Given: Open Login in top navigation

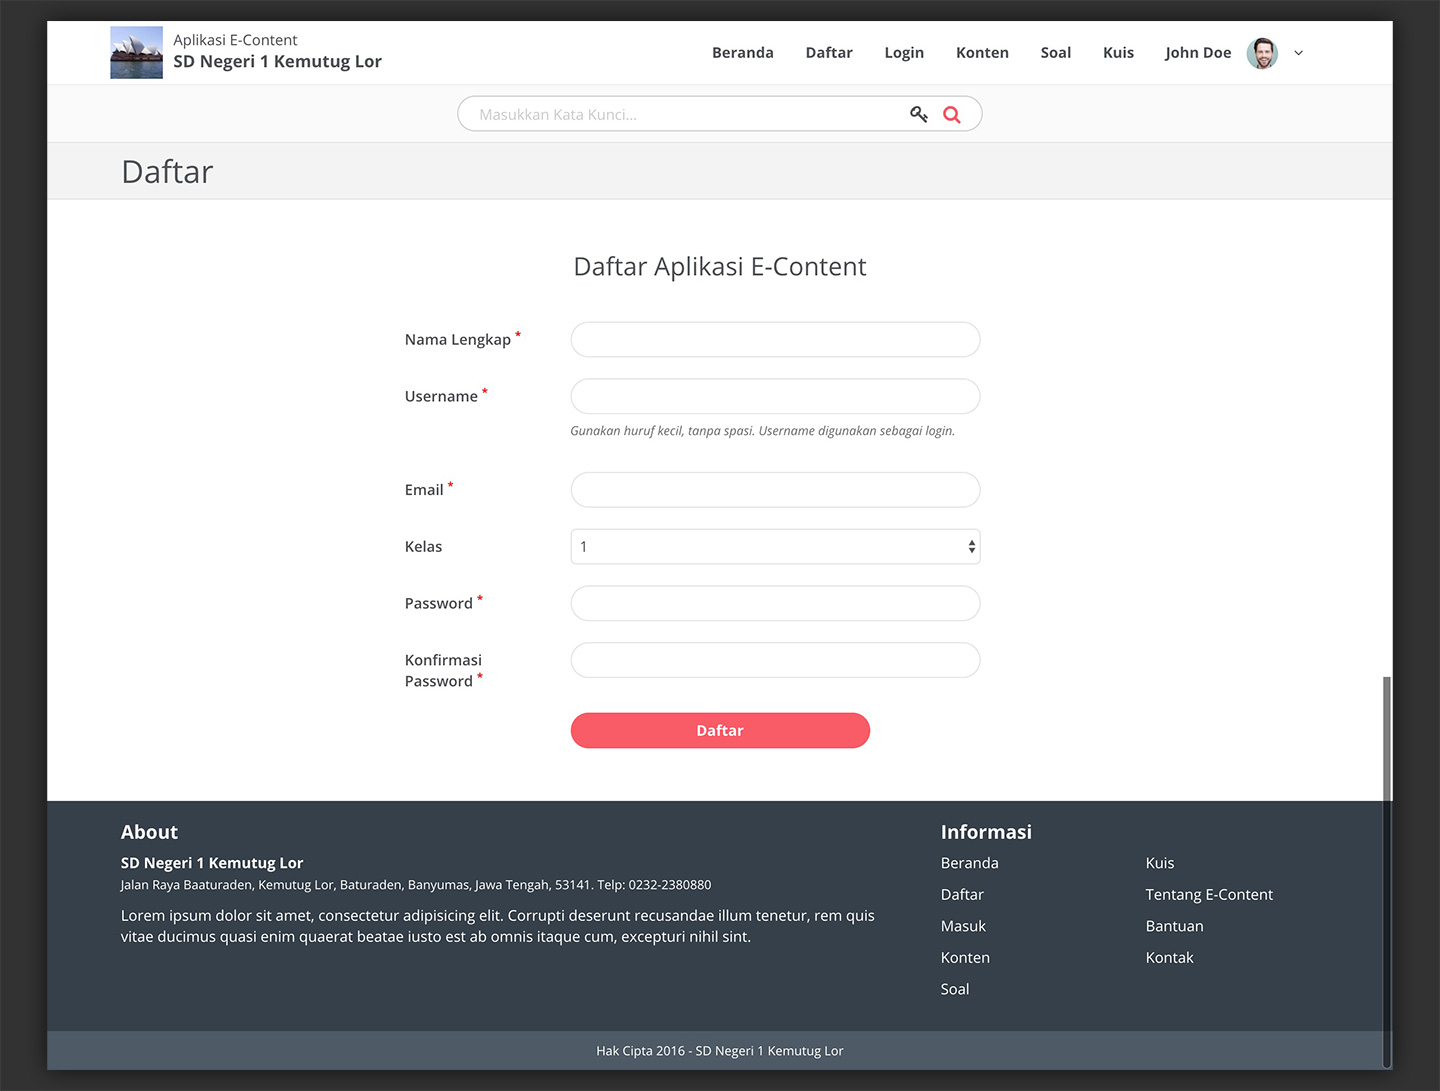Looking at the screenshot, I should (x=904, y=53).
